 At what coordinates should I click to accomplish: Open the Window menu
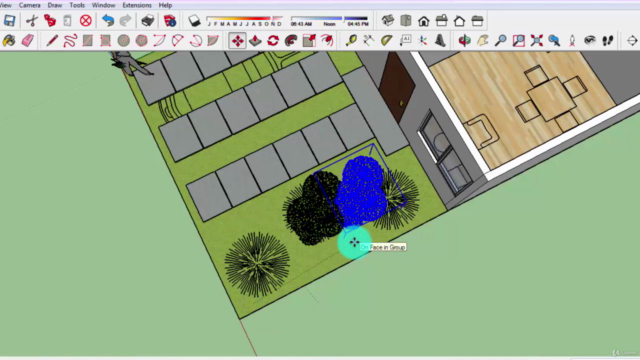pos(103,5)
